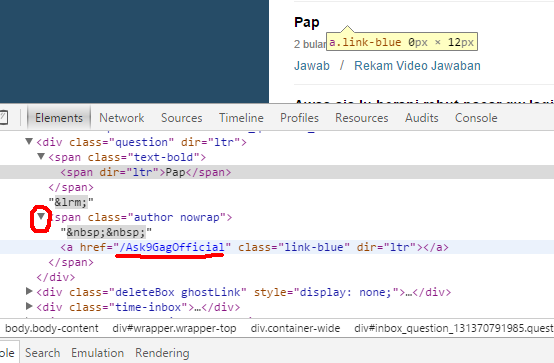Select the style display none attribute
The height and width of the screenshot is (363, 554).
[x=326, y=292]
